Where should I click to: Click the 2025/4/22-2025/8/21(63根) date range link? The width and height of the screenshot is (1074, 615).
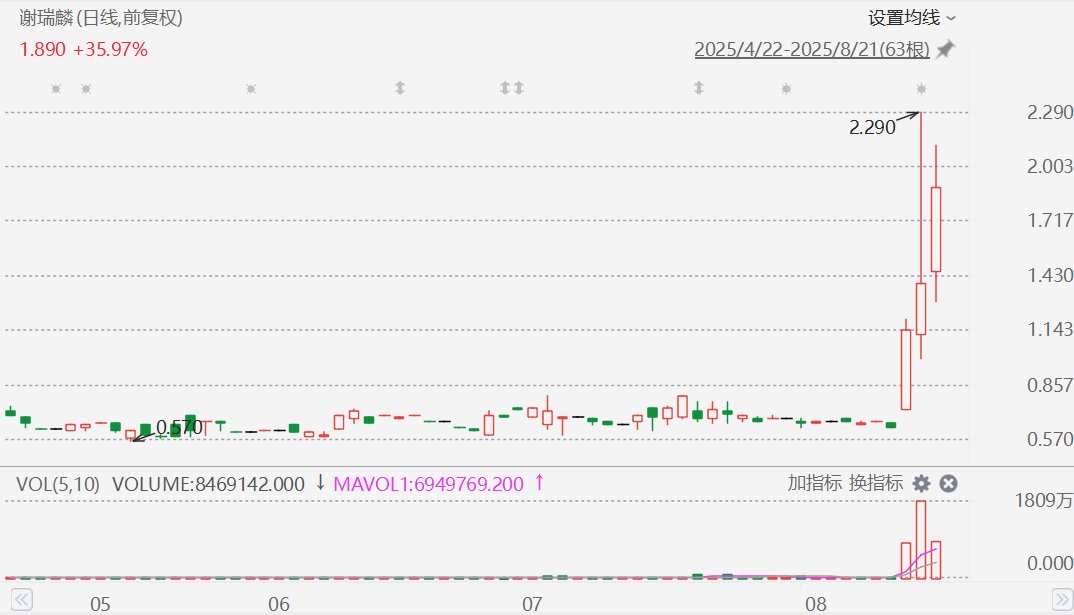[x=812, y=49]
